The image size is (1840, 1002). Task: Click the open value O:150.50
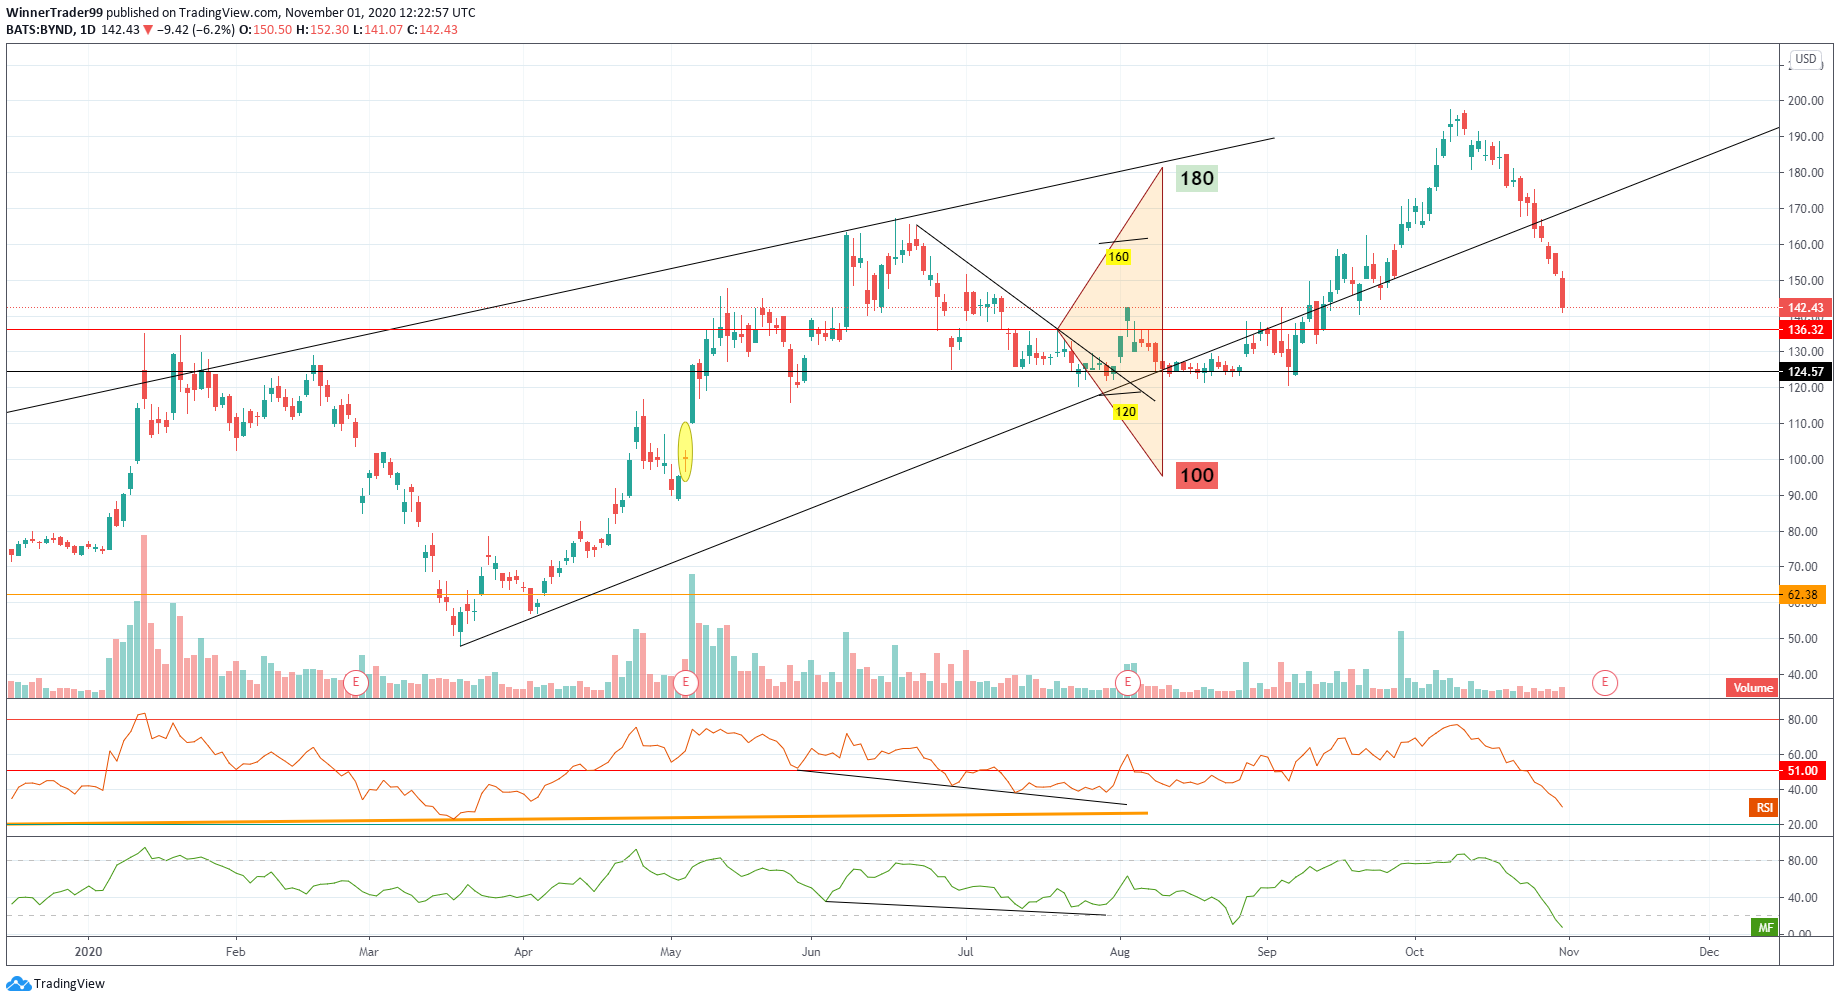266,30
